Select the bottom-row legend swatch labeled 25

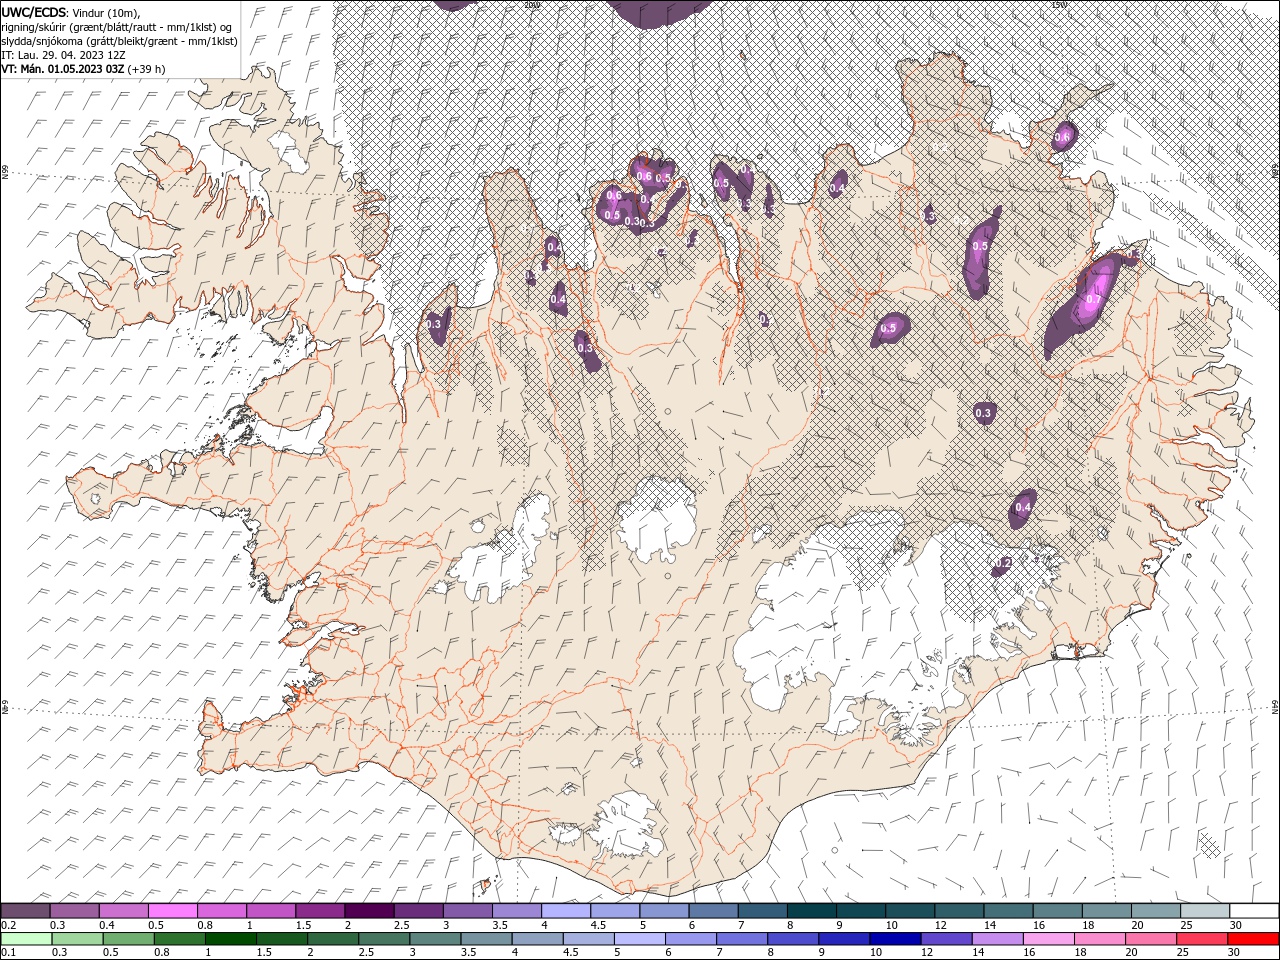(x=1201, y=939)
